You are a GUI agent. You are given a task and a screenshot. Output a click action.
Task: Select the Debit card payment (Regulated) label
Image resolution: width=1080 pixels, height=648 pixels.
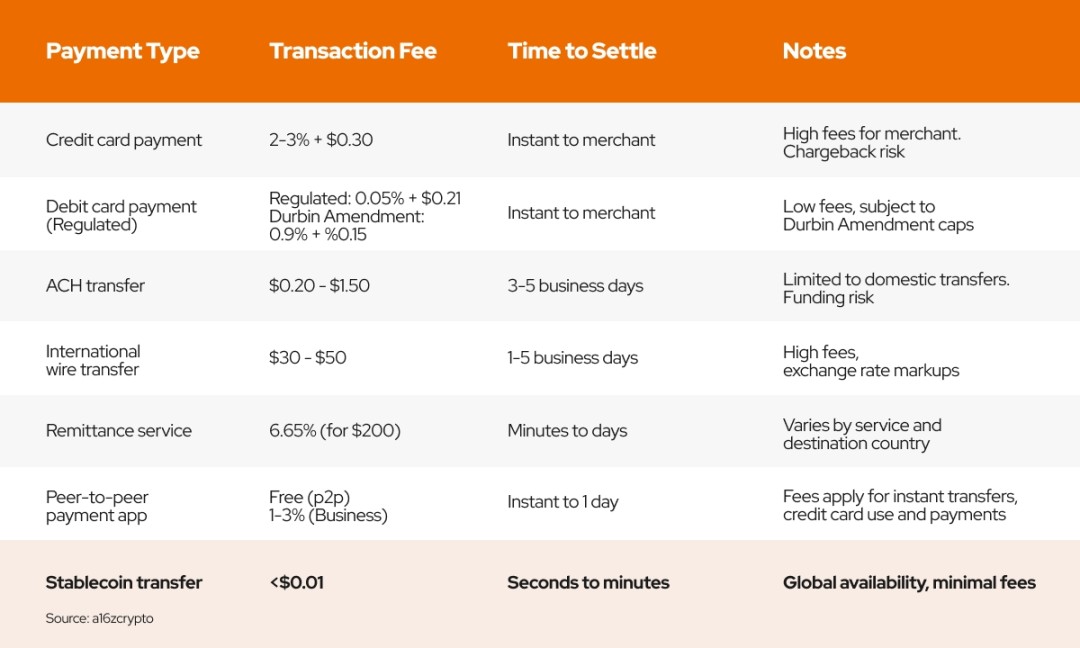tap(121, 215)
